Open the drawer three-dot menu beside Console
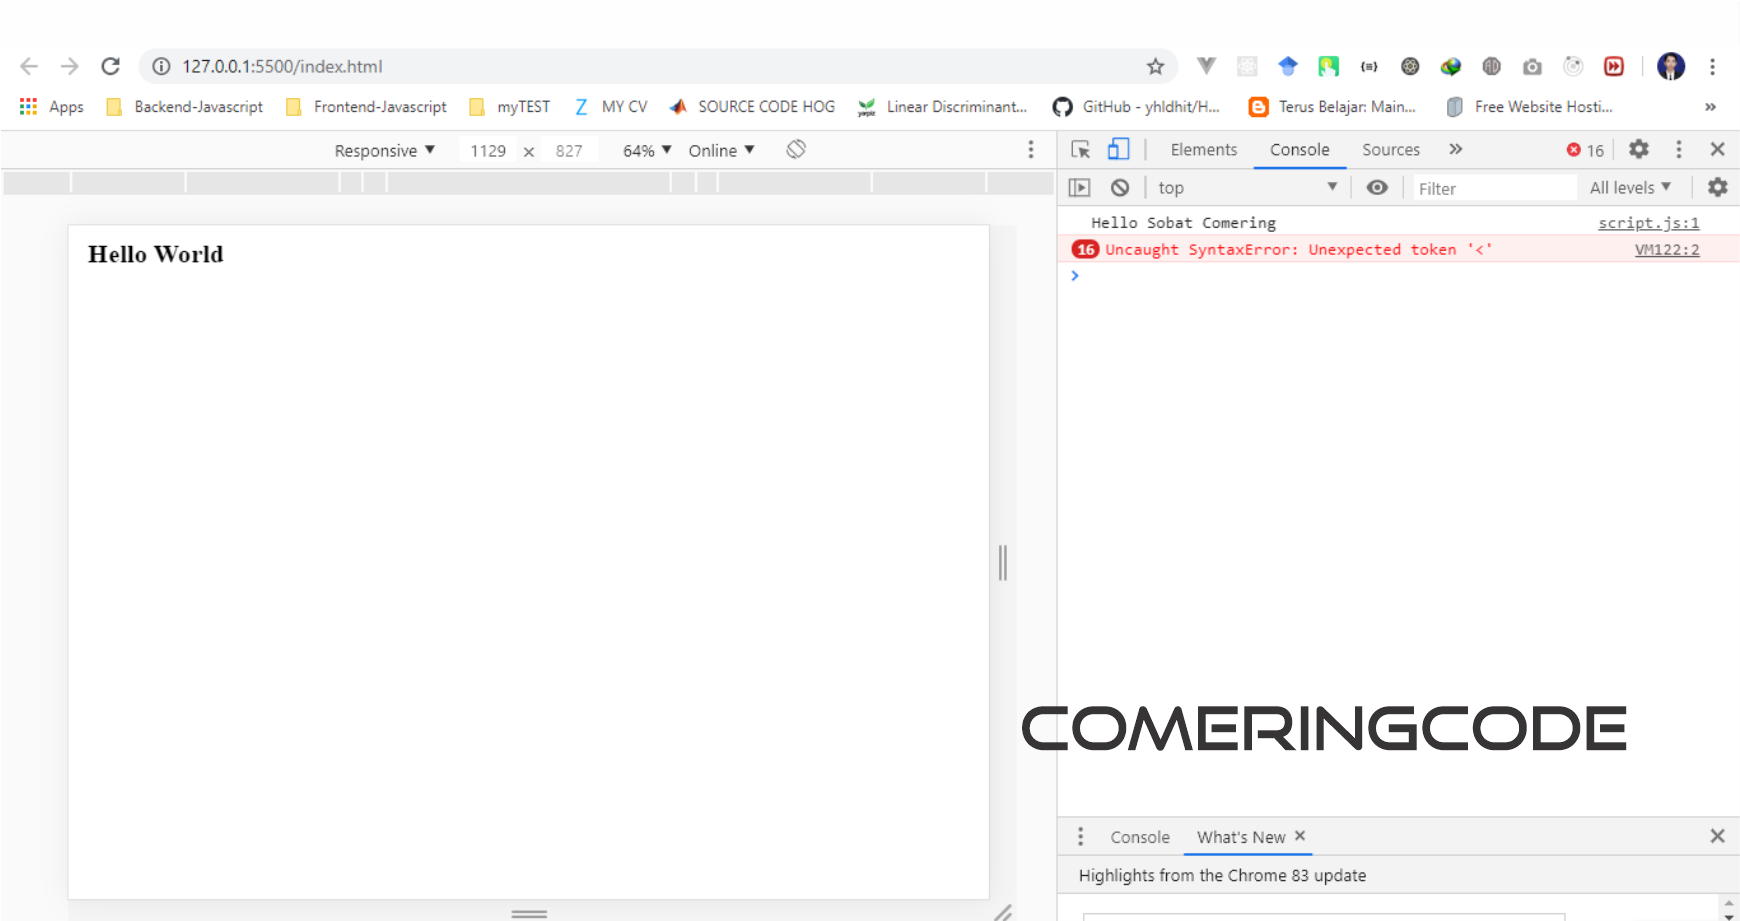This screenshot has width=1740, height=921. tap(1080, 836)
